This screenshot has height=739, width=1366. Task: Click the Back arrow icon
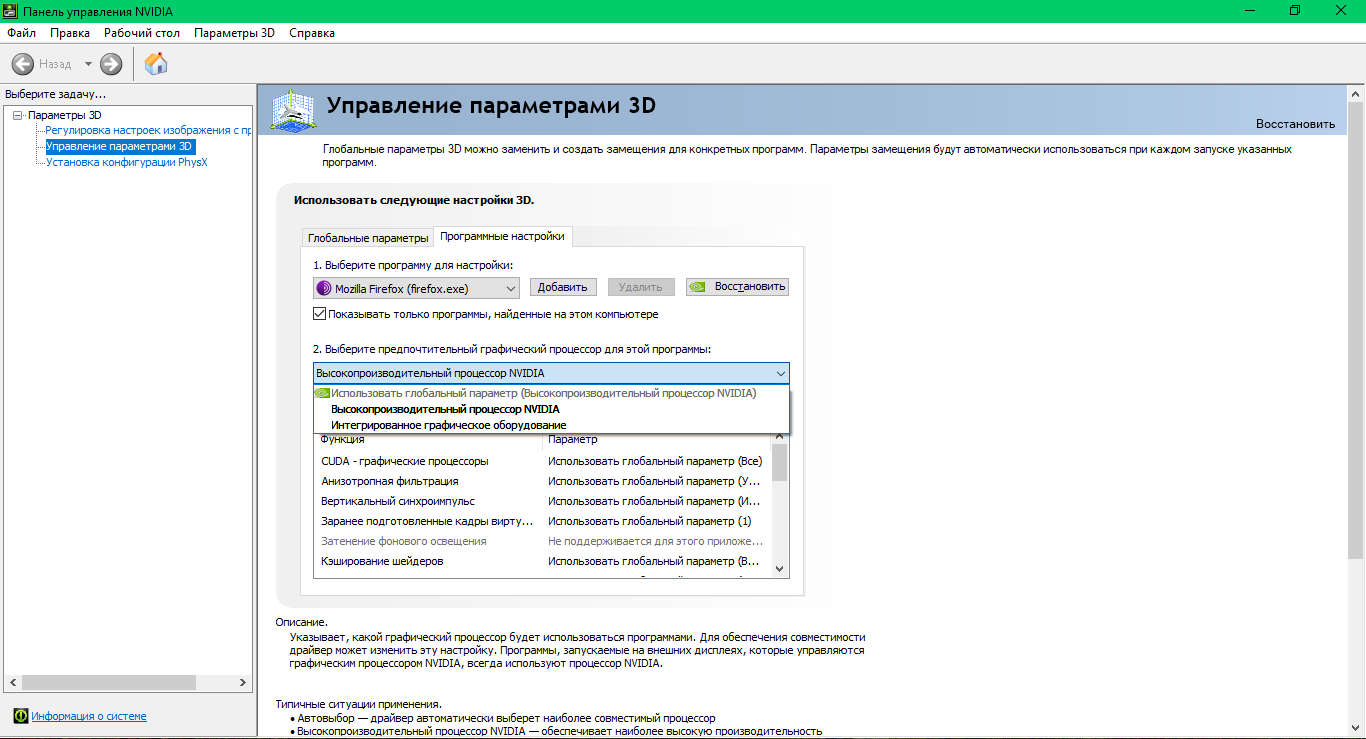tap(22, 64)
